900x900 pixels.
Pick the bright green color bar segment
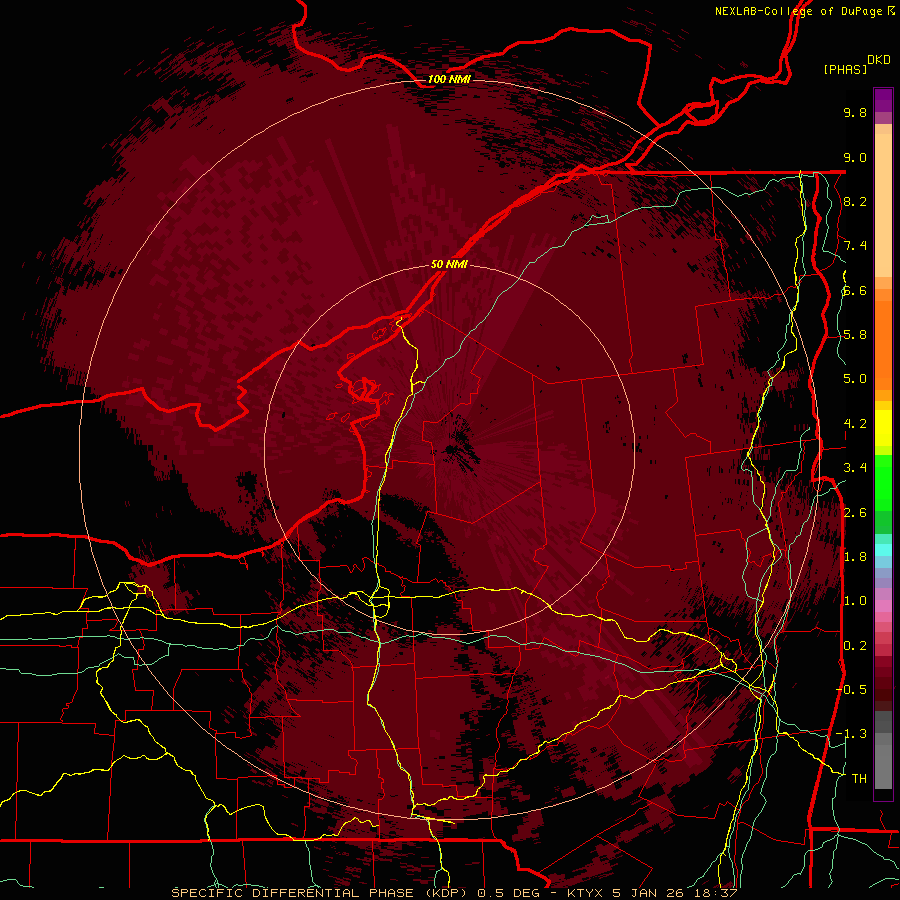pos(883,482)
